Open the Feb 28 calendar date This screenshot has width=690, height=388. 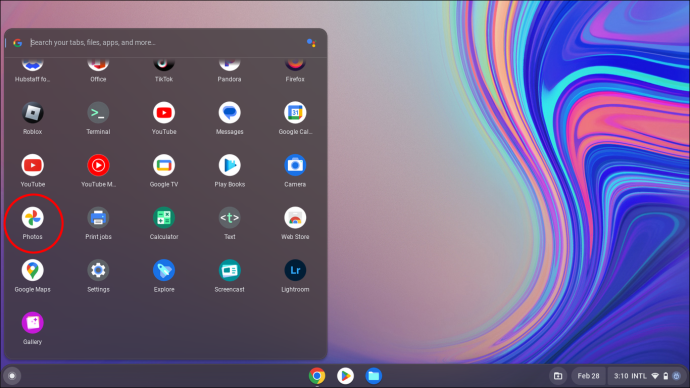point(588,376)
